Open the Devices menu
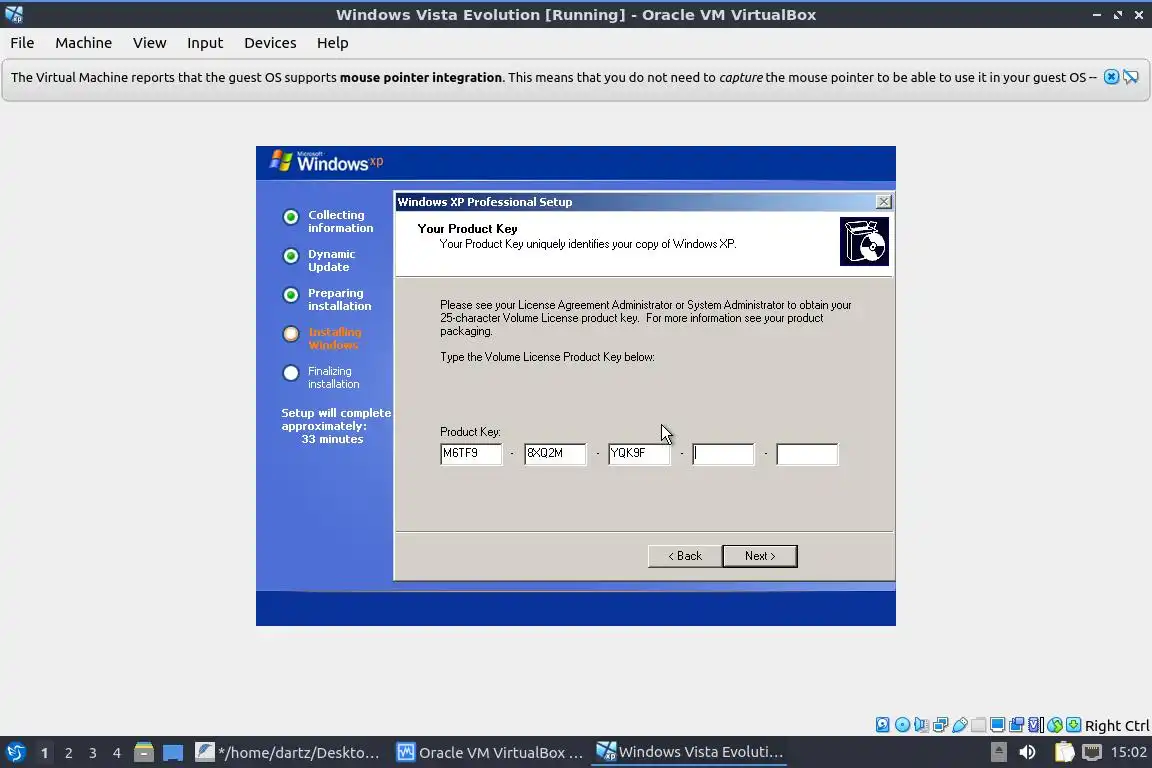 [x=270, y=43]
